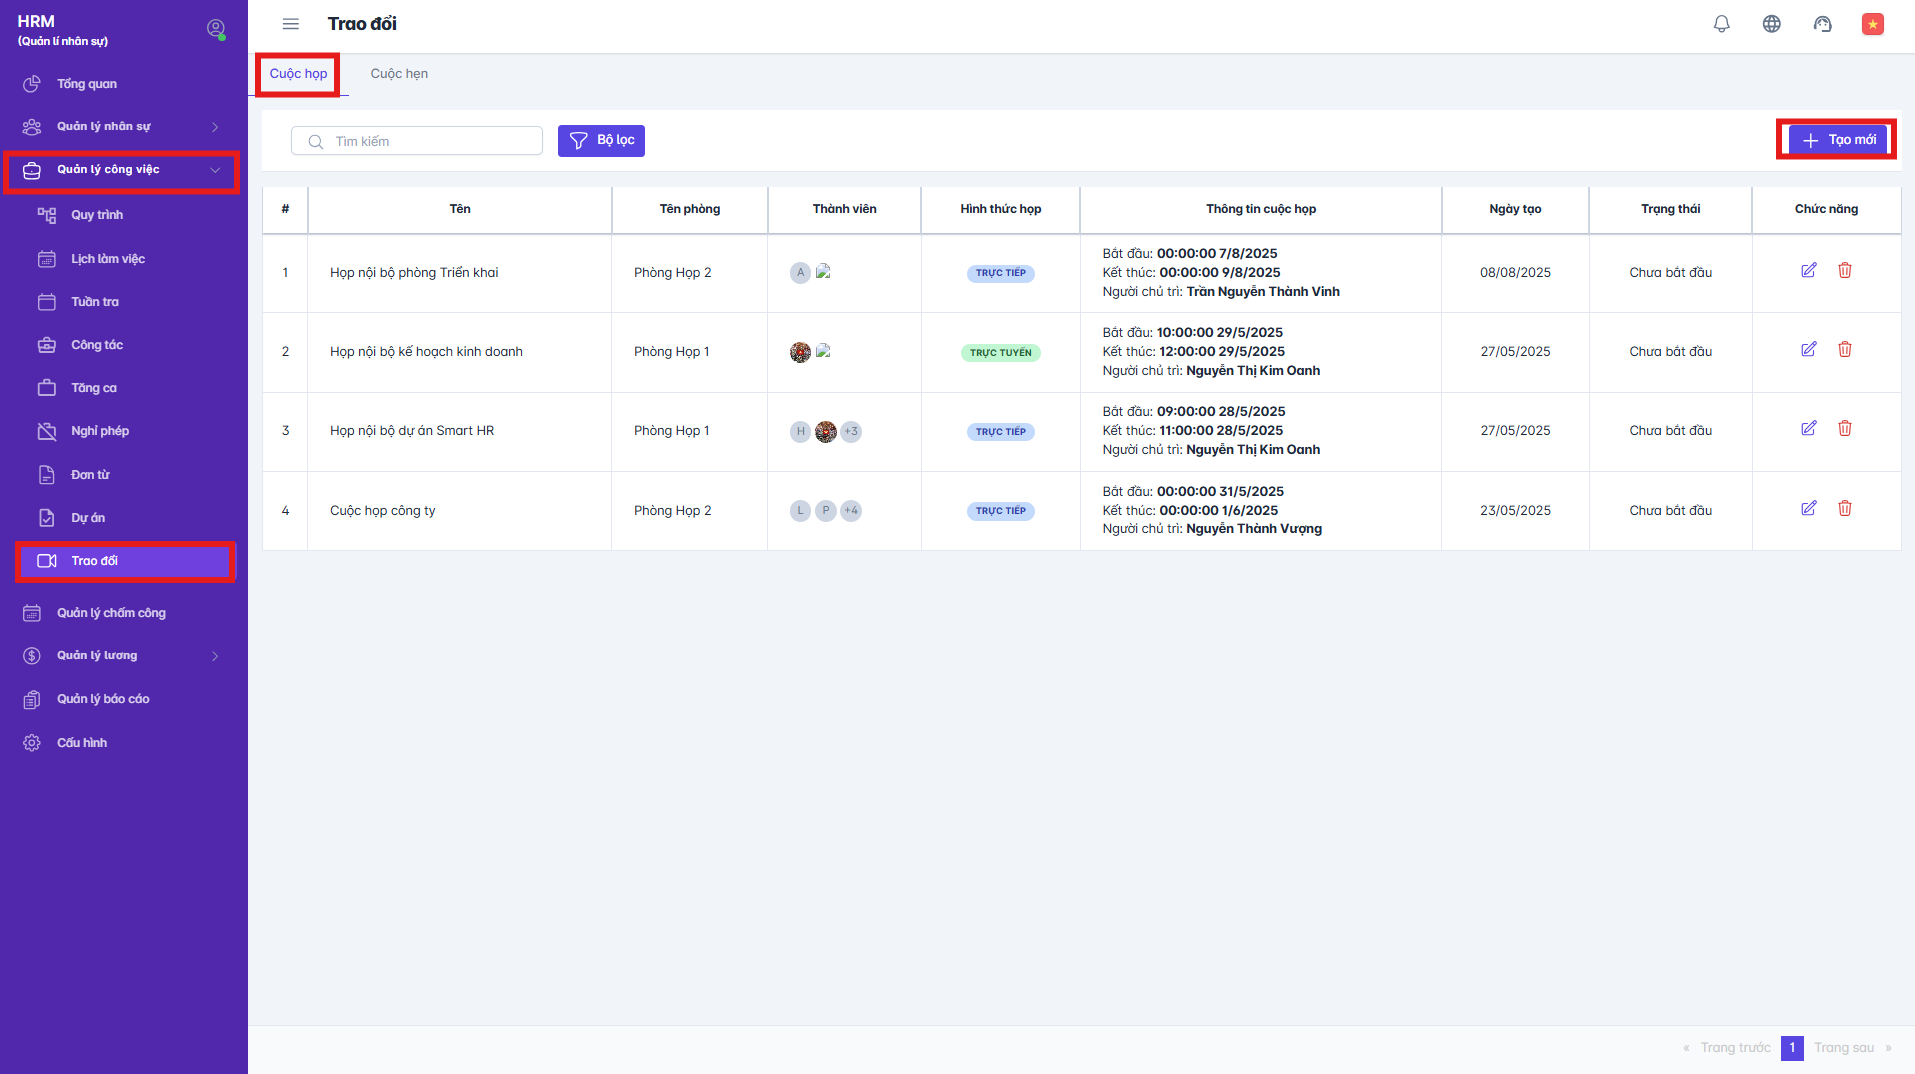The height and width of the screenshot is (1074, 1915).
Task: Delete the 'Cuộc họp công ty' meeting
Action: click(1845, 508)
